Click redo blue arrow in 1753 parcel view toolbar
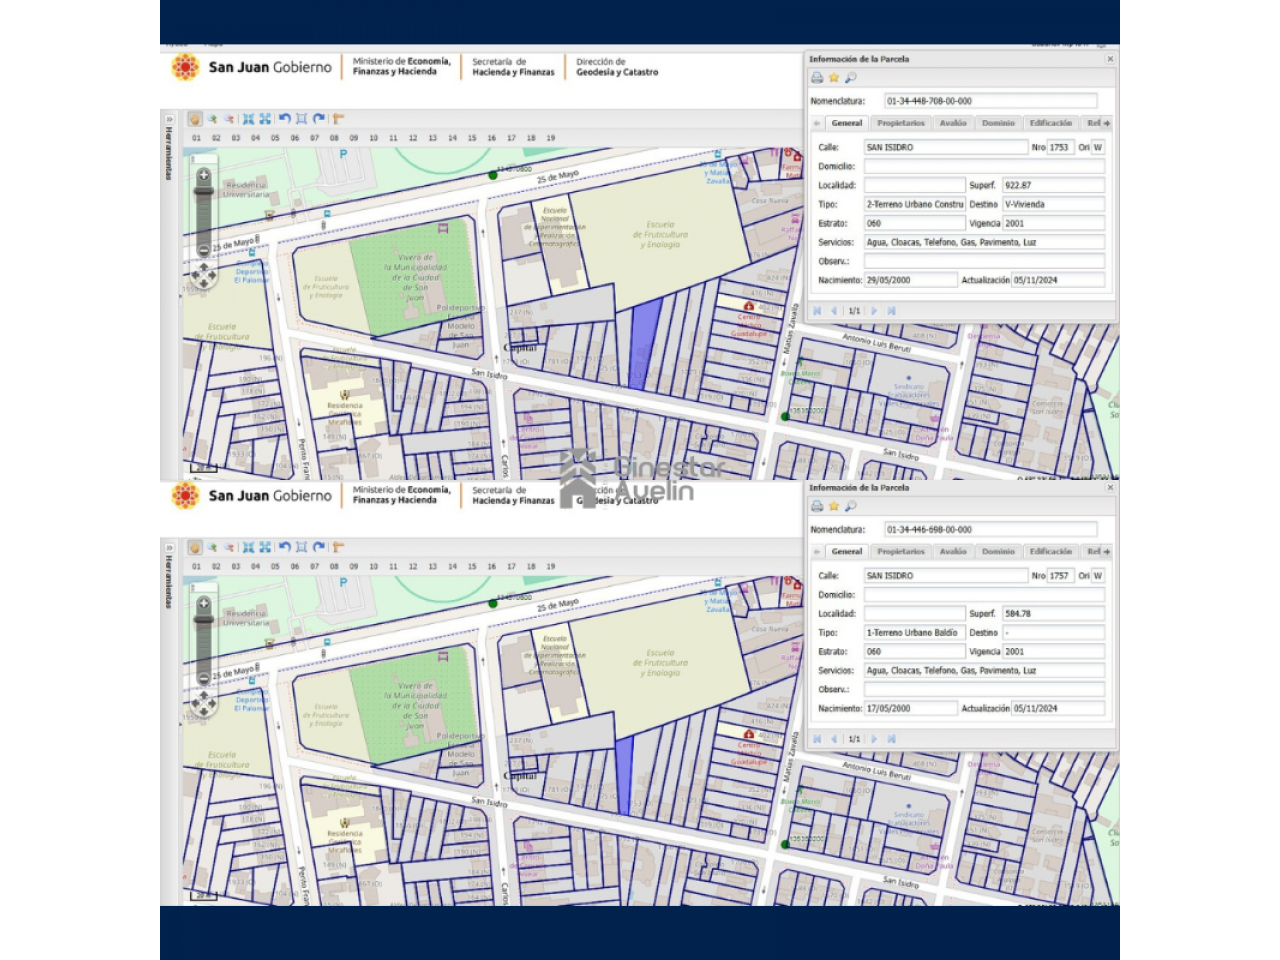The width and height of the screenshot is (1280, 960). click(x=319, y=118)
